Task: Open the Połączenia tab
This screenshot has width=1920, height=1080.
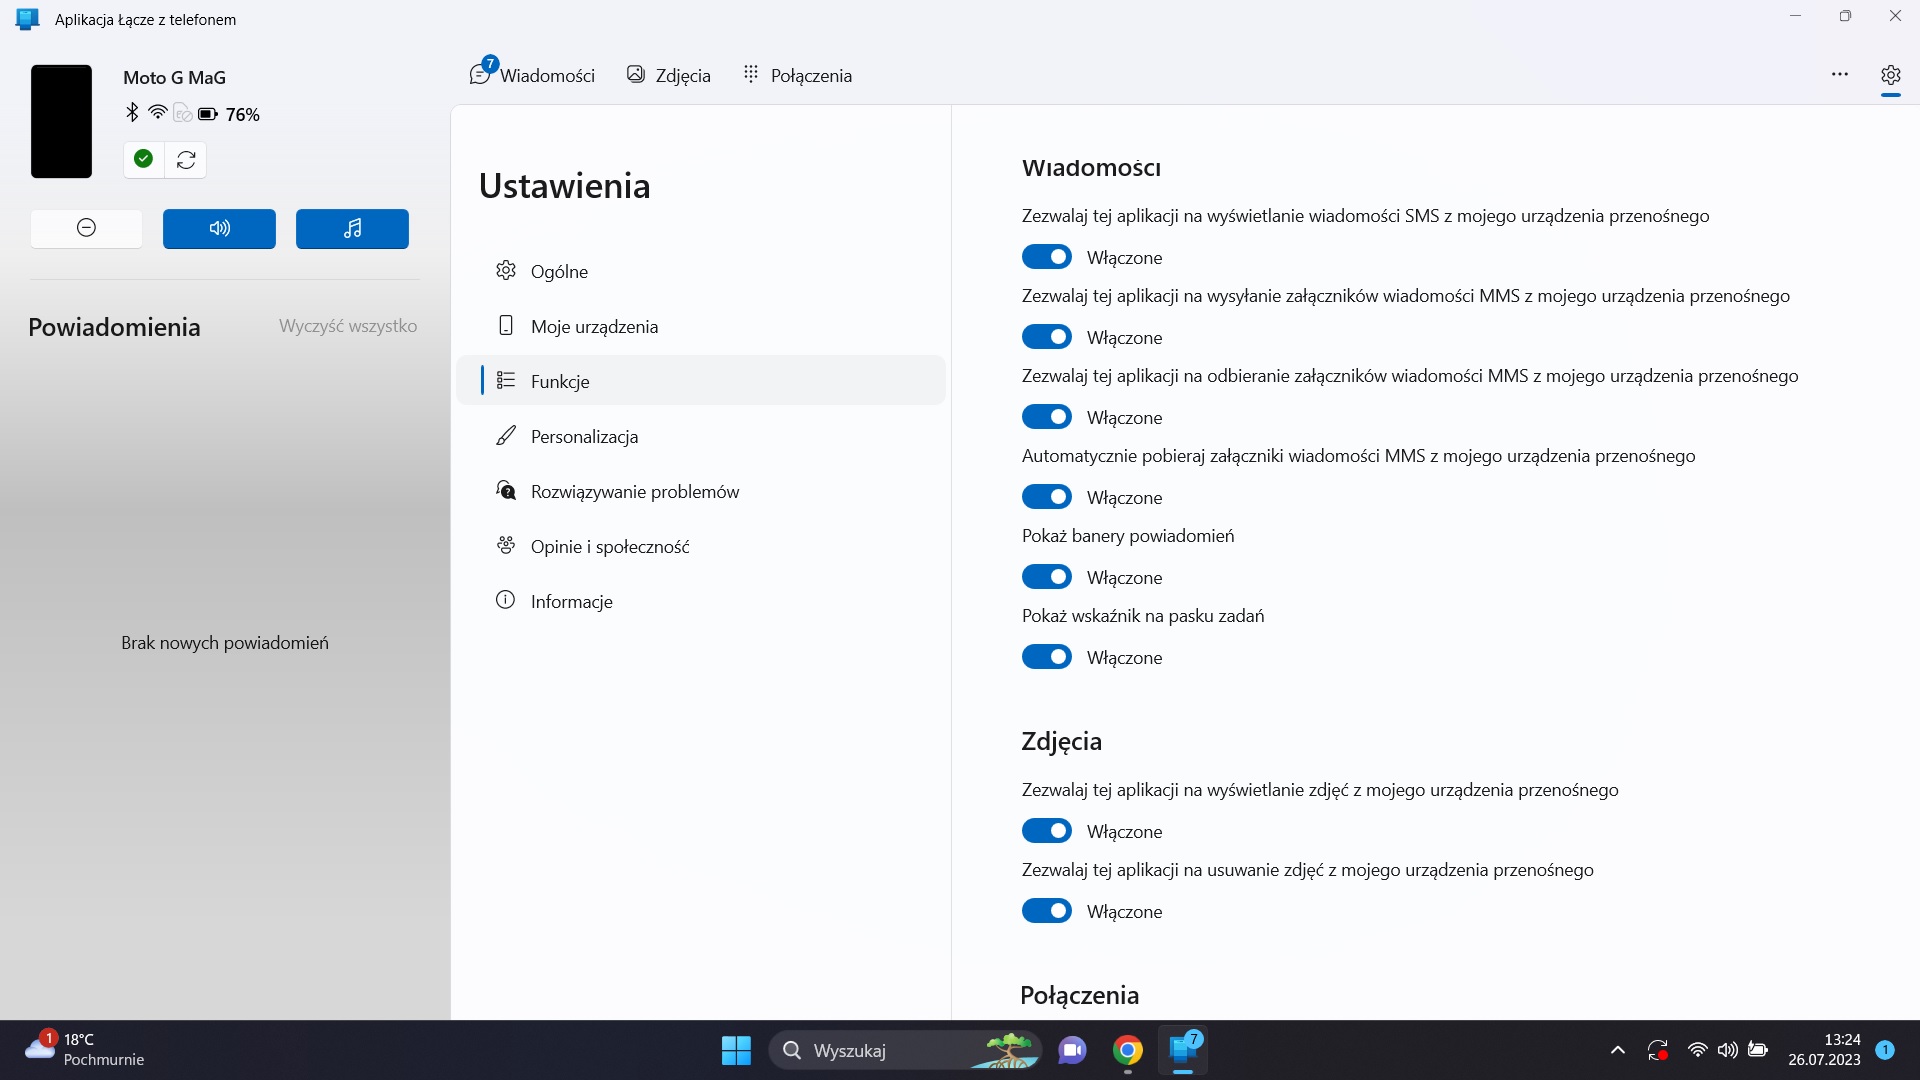Action: [x=797, y=75]
